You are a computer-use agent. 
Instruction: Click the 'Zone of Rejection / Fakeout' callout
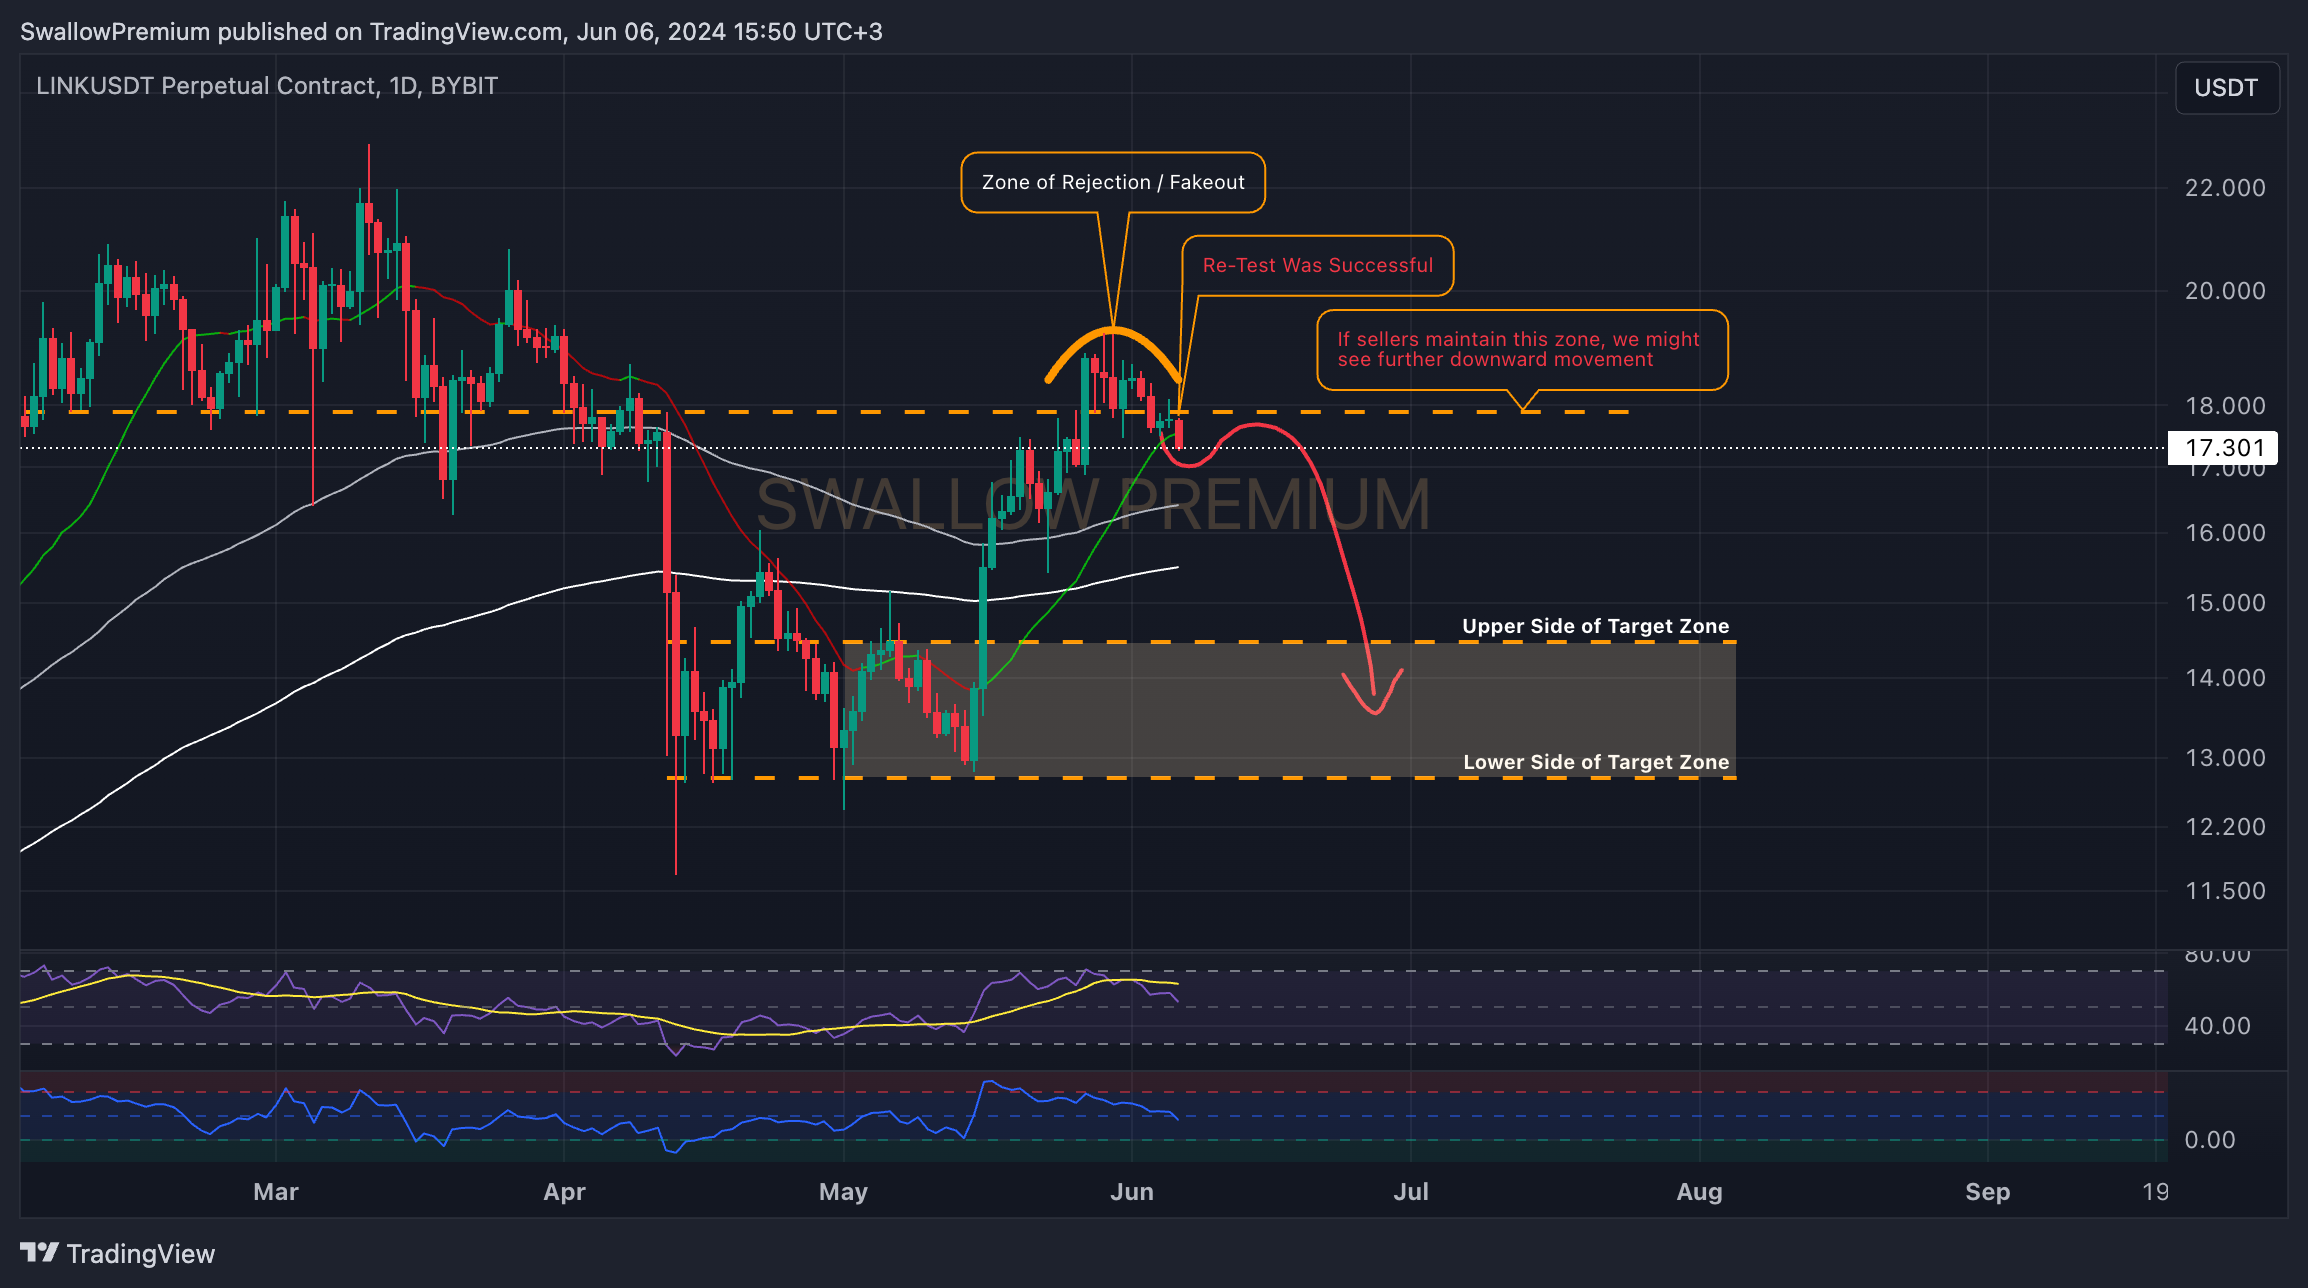pyautogui.click(x=1113, y=182)
